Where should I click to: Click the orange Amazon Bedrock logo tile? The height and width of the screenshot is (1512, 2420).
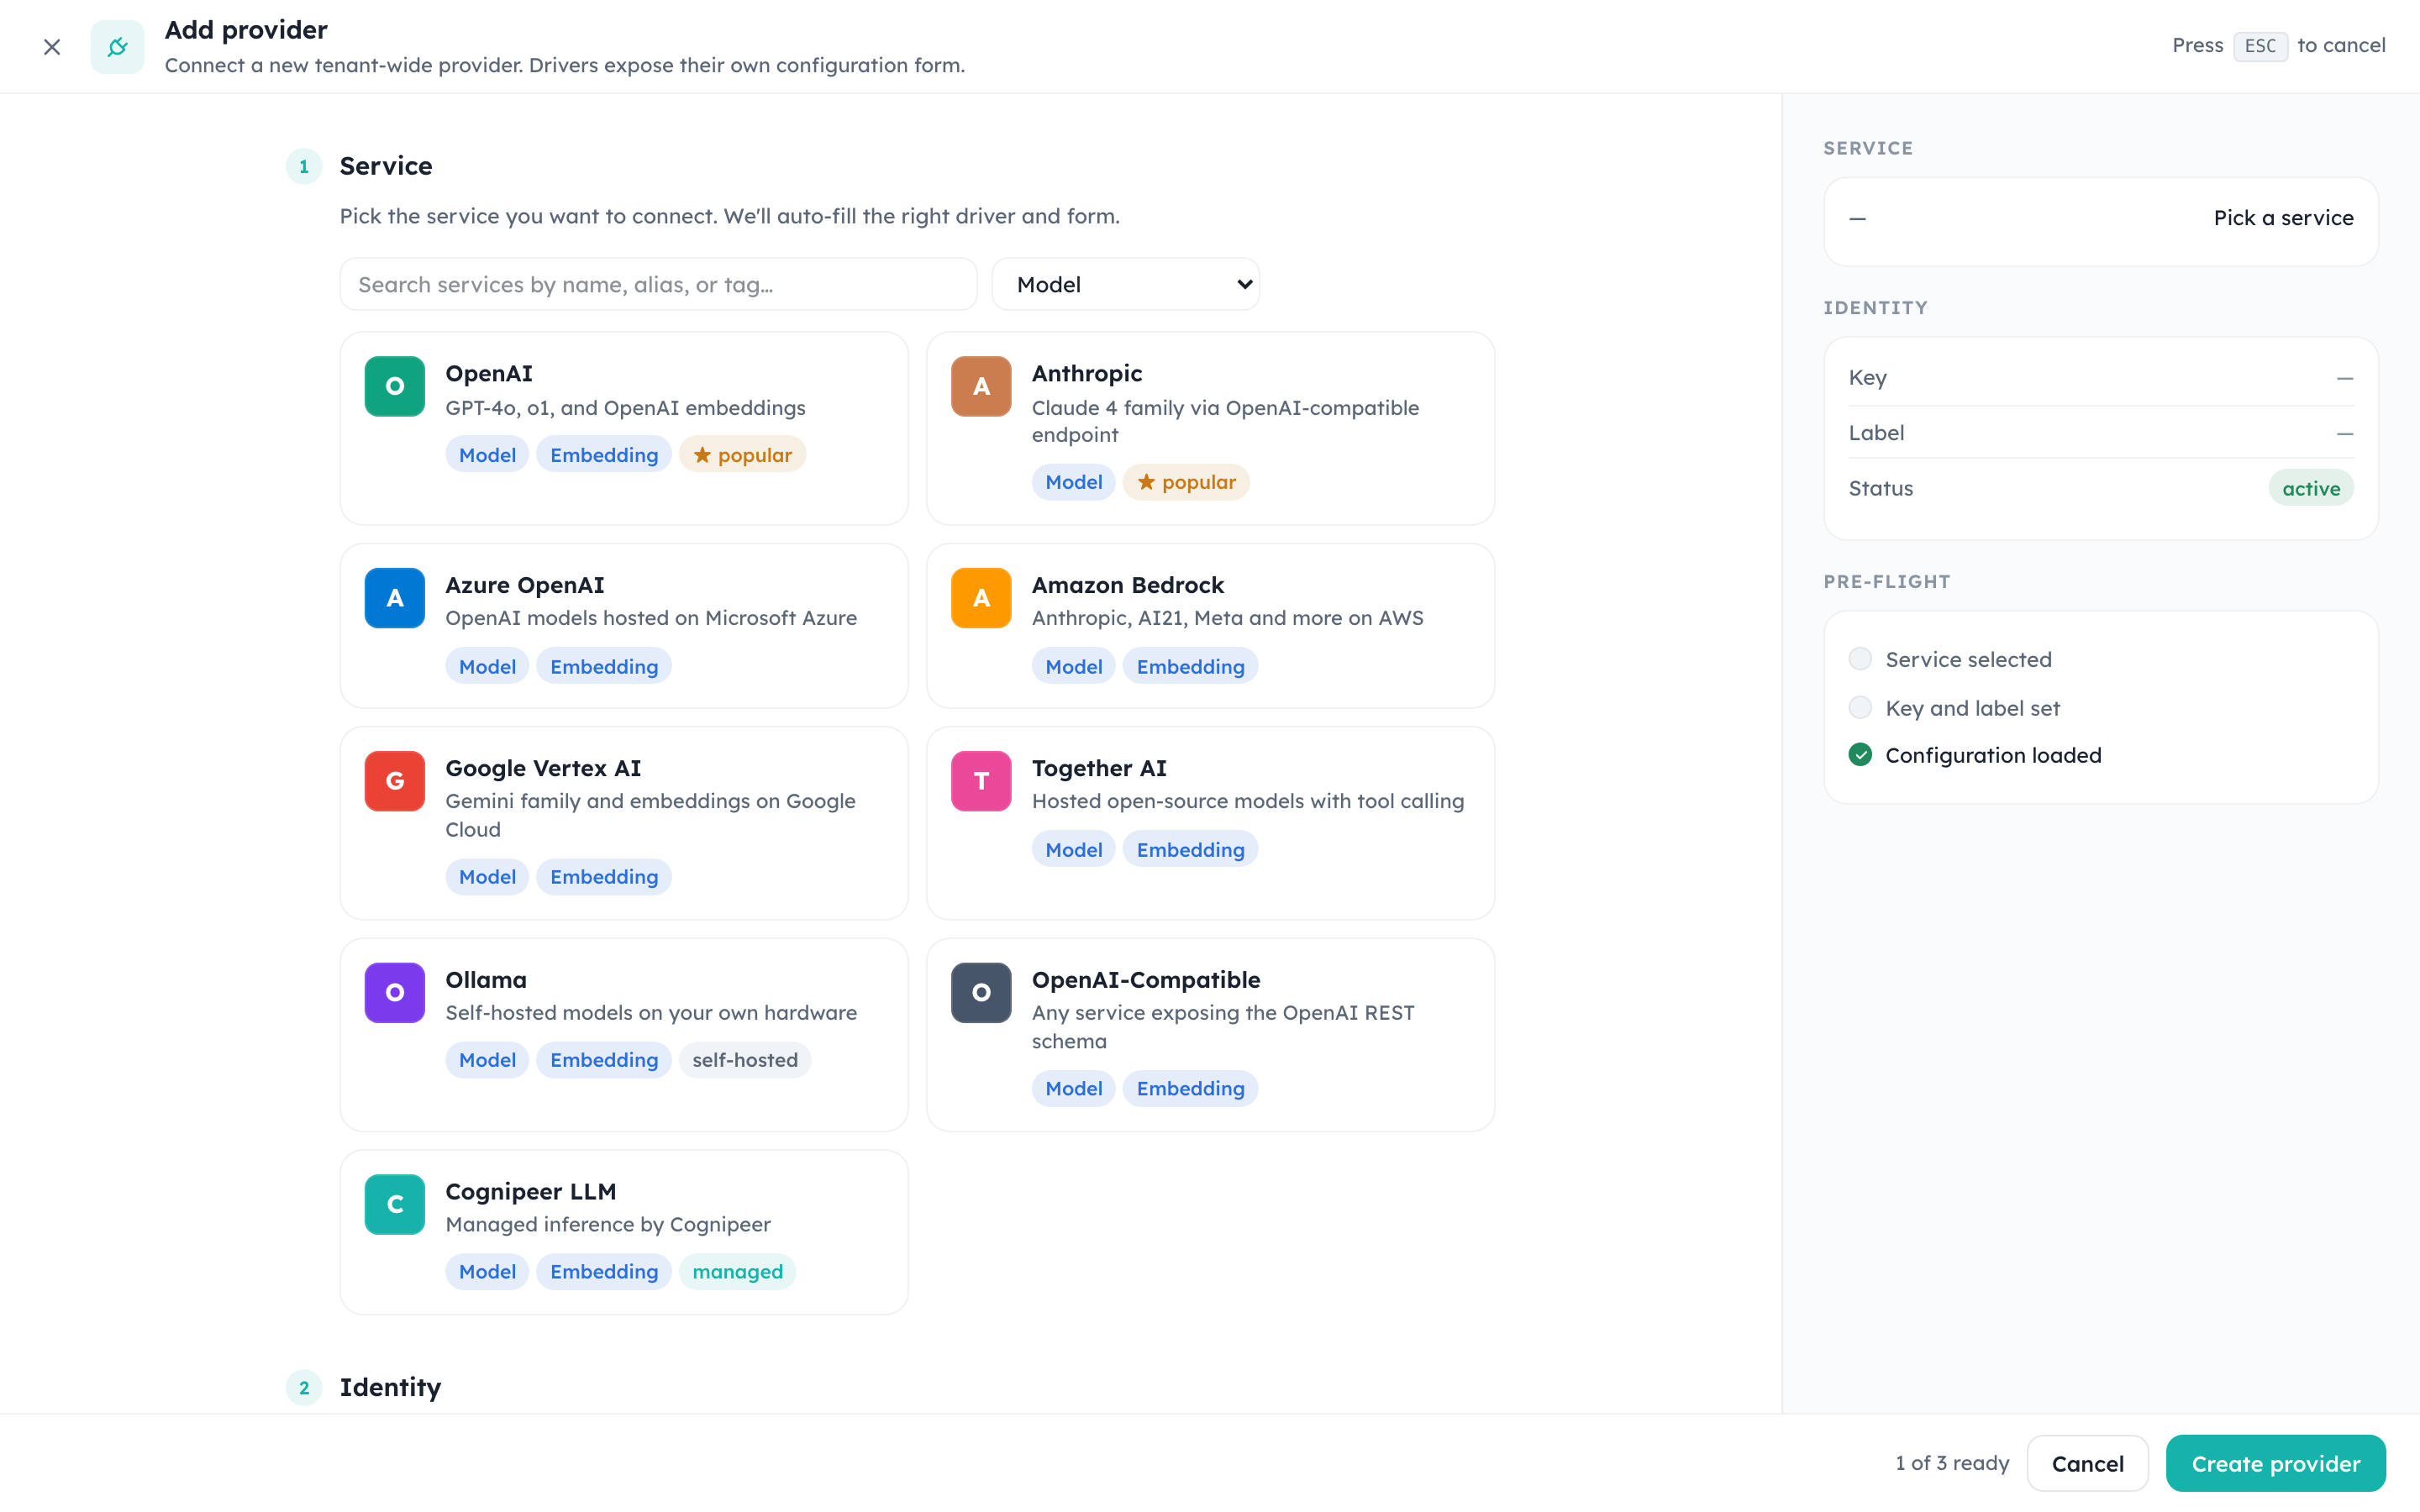[981, 598]
